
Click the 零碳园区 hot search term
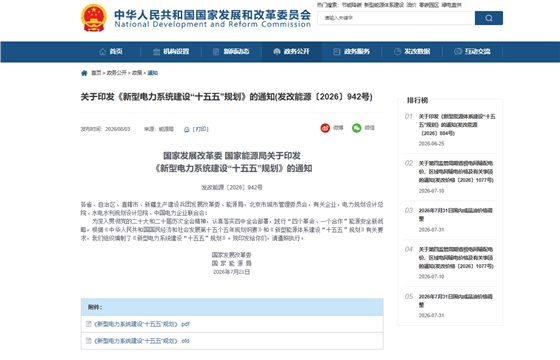point(429,5)
